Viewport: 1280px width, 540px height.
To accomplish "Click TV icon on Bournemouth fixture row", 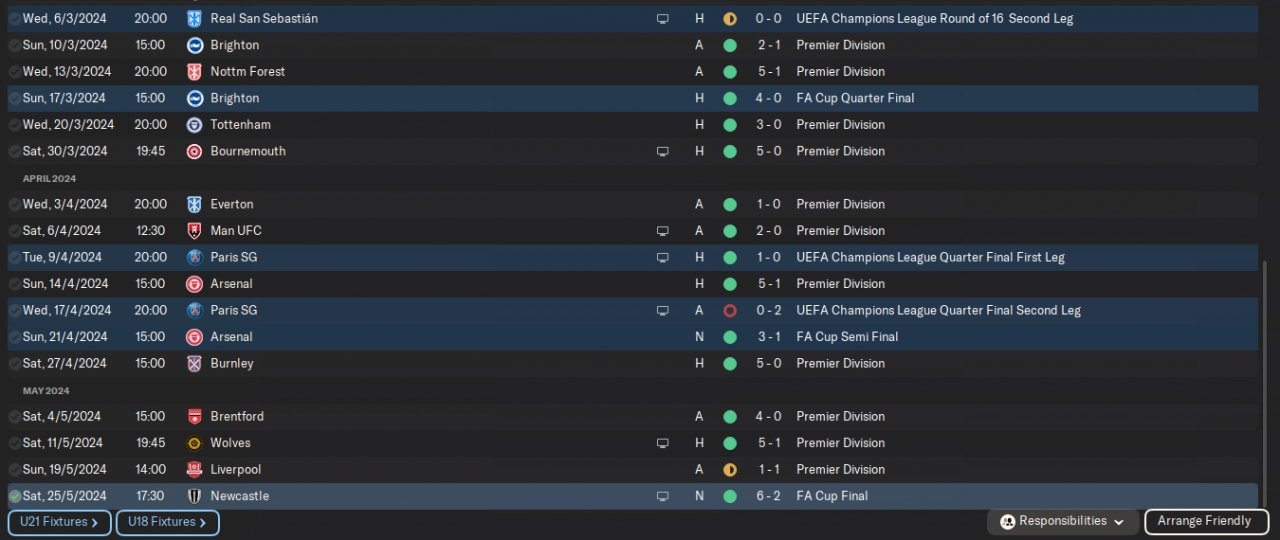I will point(662,152).
